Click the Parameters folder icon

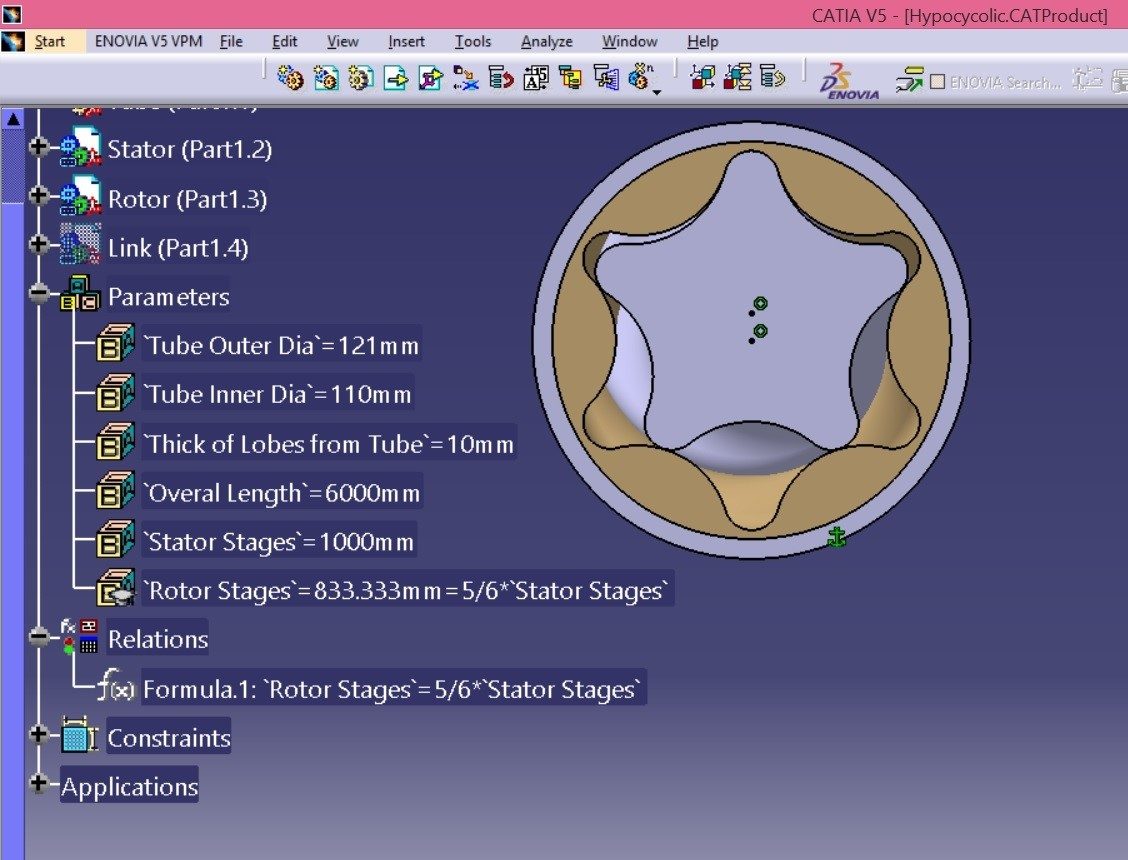pyautogui.click(x=80, y=294)
